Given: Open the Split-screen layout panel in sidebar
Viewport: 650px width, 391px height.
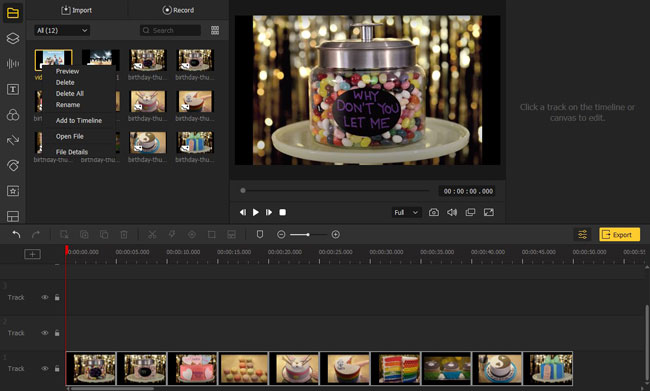Looking at the screenshot, I should (x=13, y=216).
